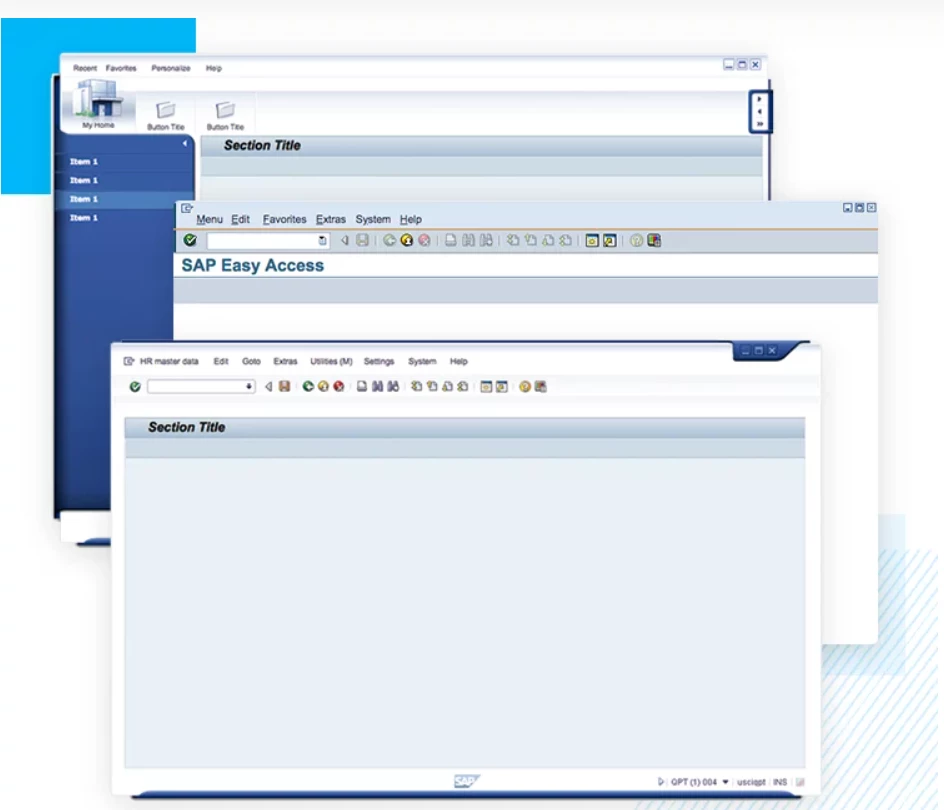Open Utilities (M) menu
The image size is (944, 810).
click(x=331, y=361)
